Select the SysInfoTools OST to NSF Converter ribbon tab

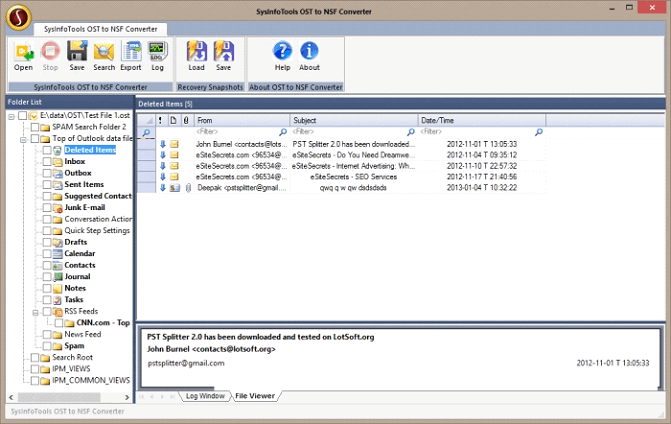[x=101, y=29]
